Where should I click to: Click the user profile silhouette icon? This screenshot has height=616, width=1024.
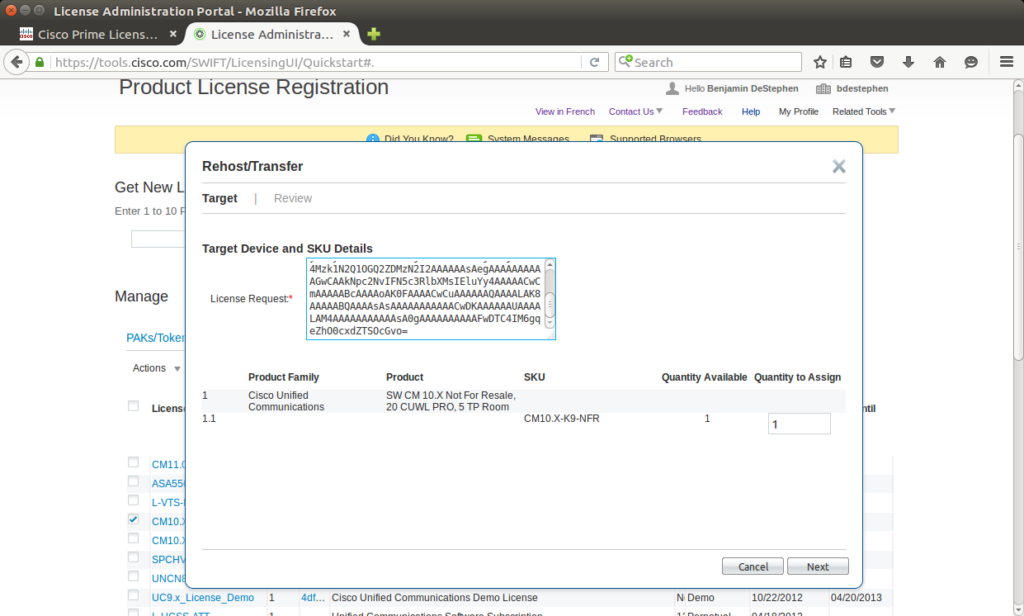(x=672, y=89)
